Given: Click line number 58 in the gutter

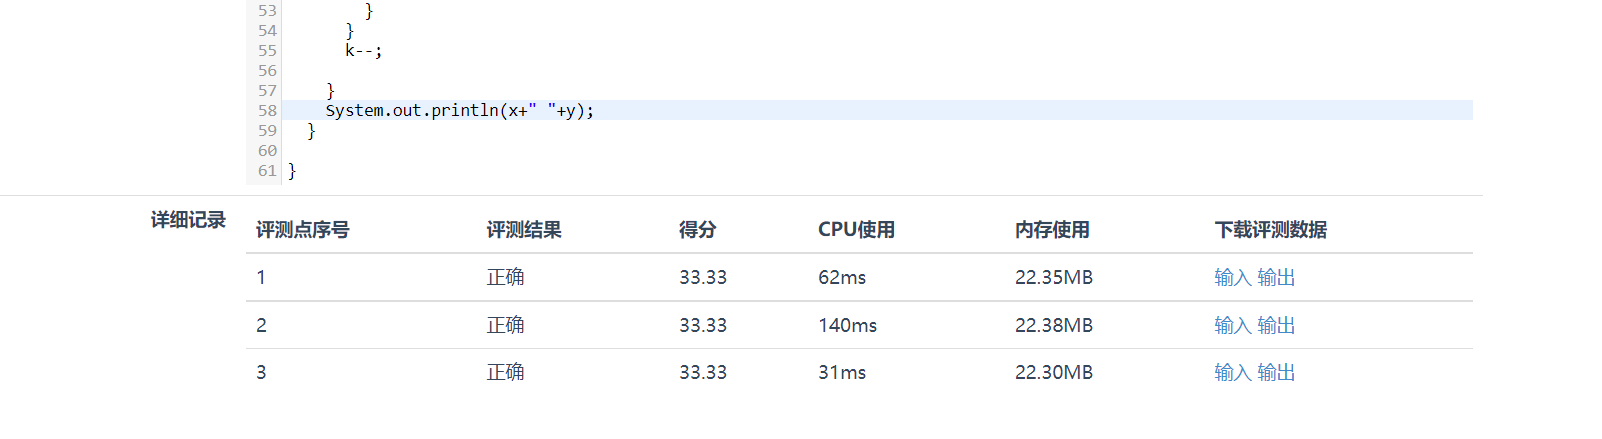Looking at the screenshot, I should [267, 110].
